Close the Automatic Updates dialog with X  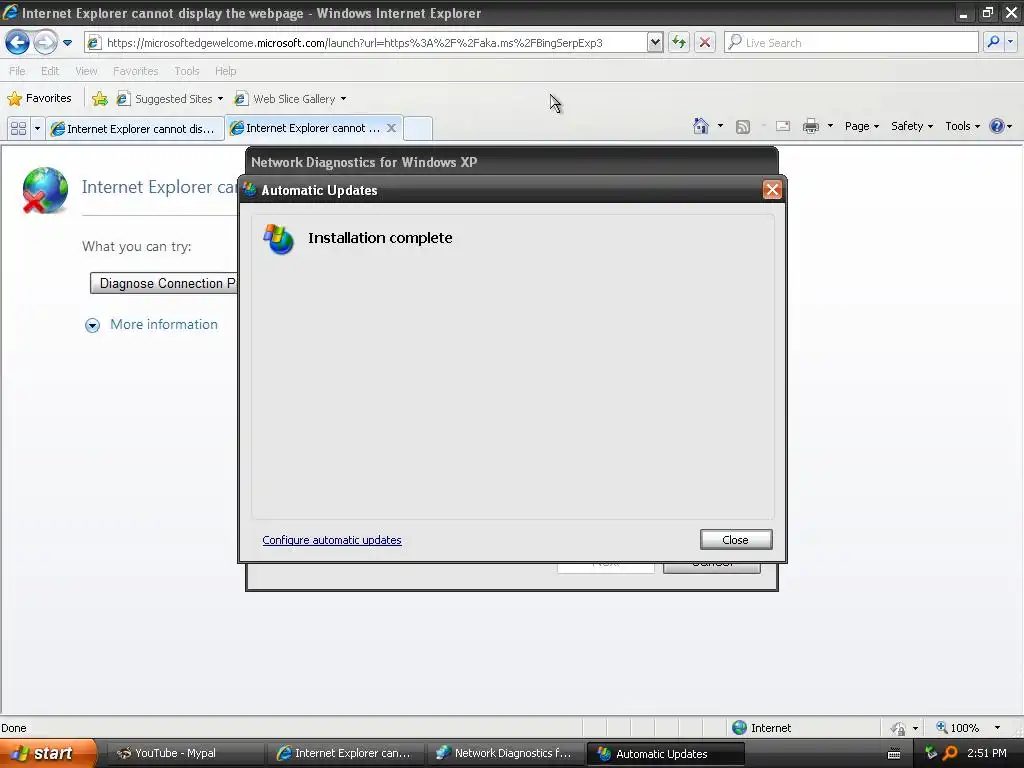click(772, 190)
